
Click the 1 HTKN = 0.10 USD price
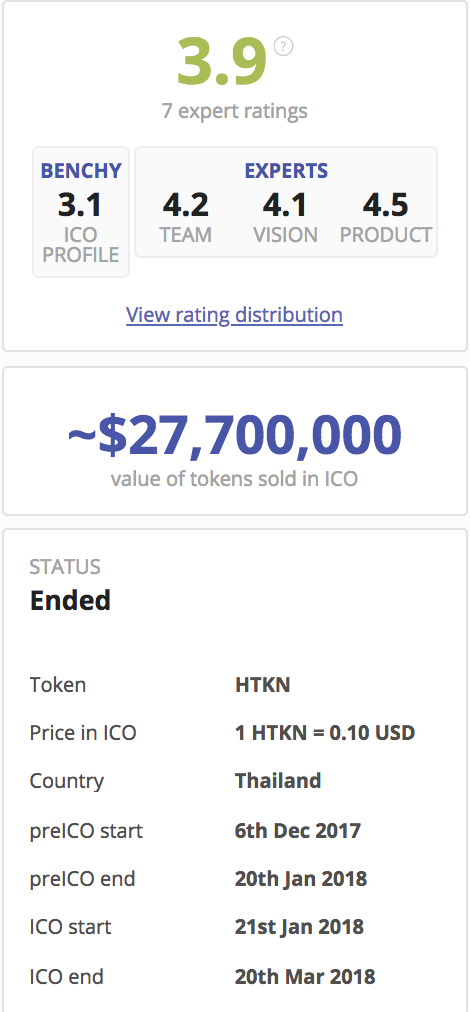tap(325, 733)
